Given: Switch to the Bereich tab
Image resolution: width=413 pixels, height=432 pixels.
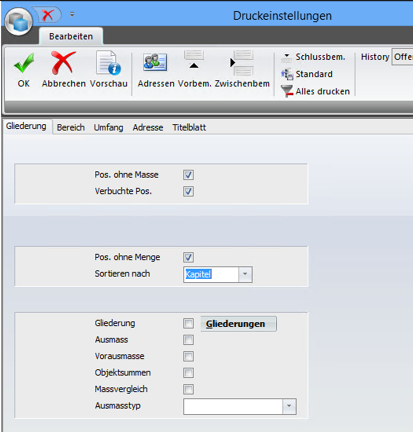Looking at the screenshot, I should [71, 128].
